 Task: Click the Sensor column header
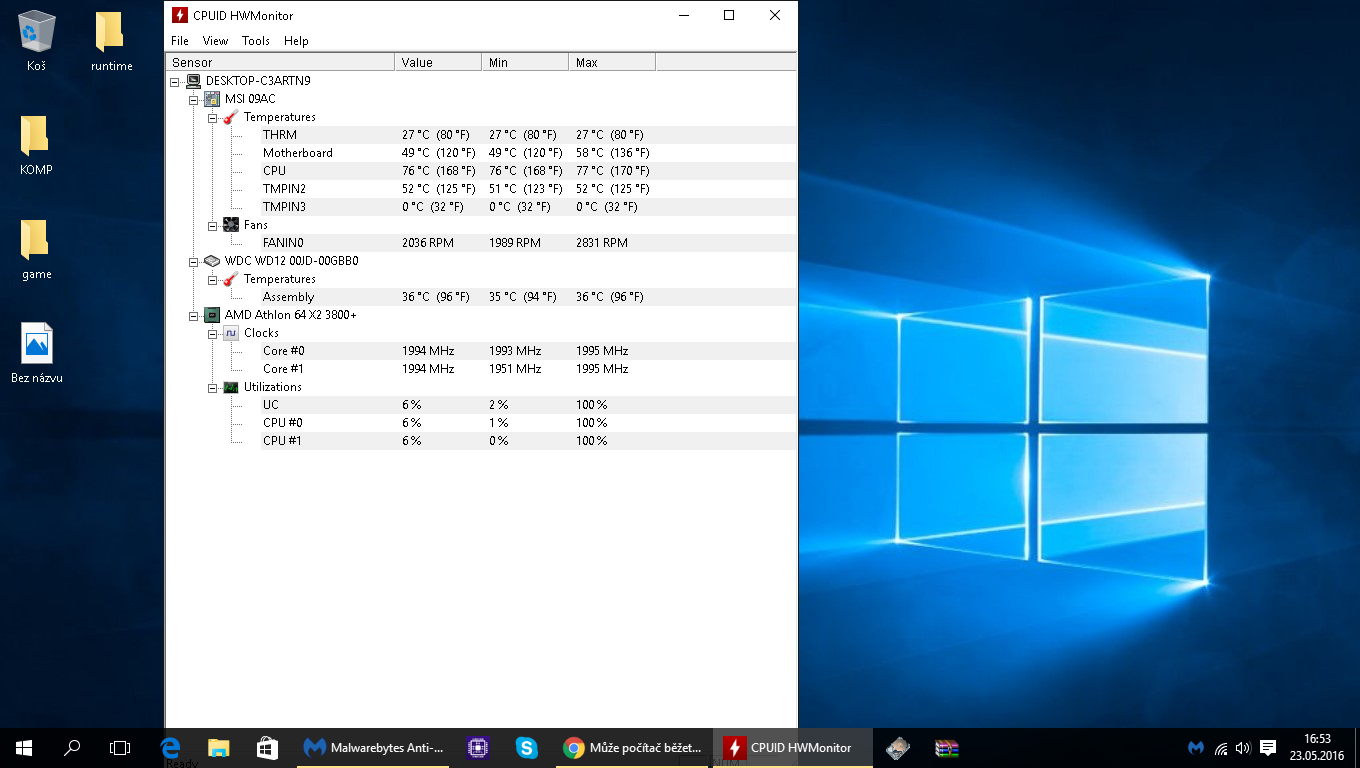pyautogui.click(x=280, y=62)
